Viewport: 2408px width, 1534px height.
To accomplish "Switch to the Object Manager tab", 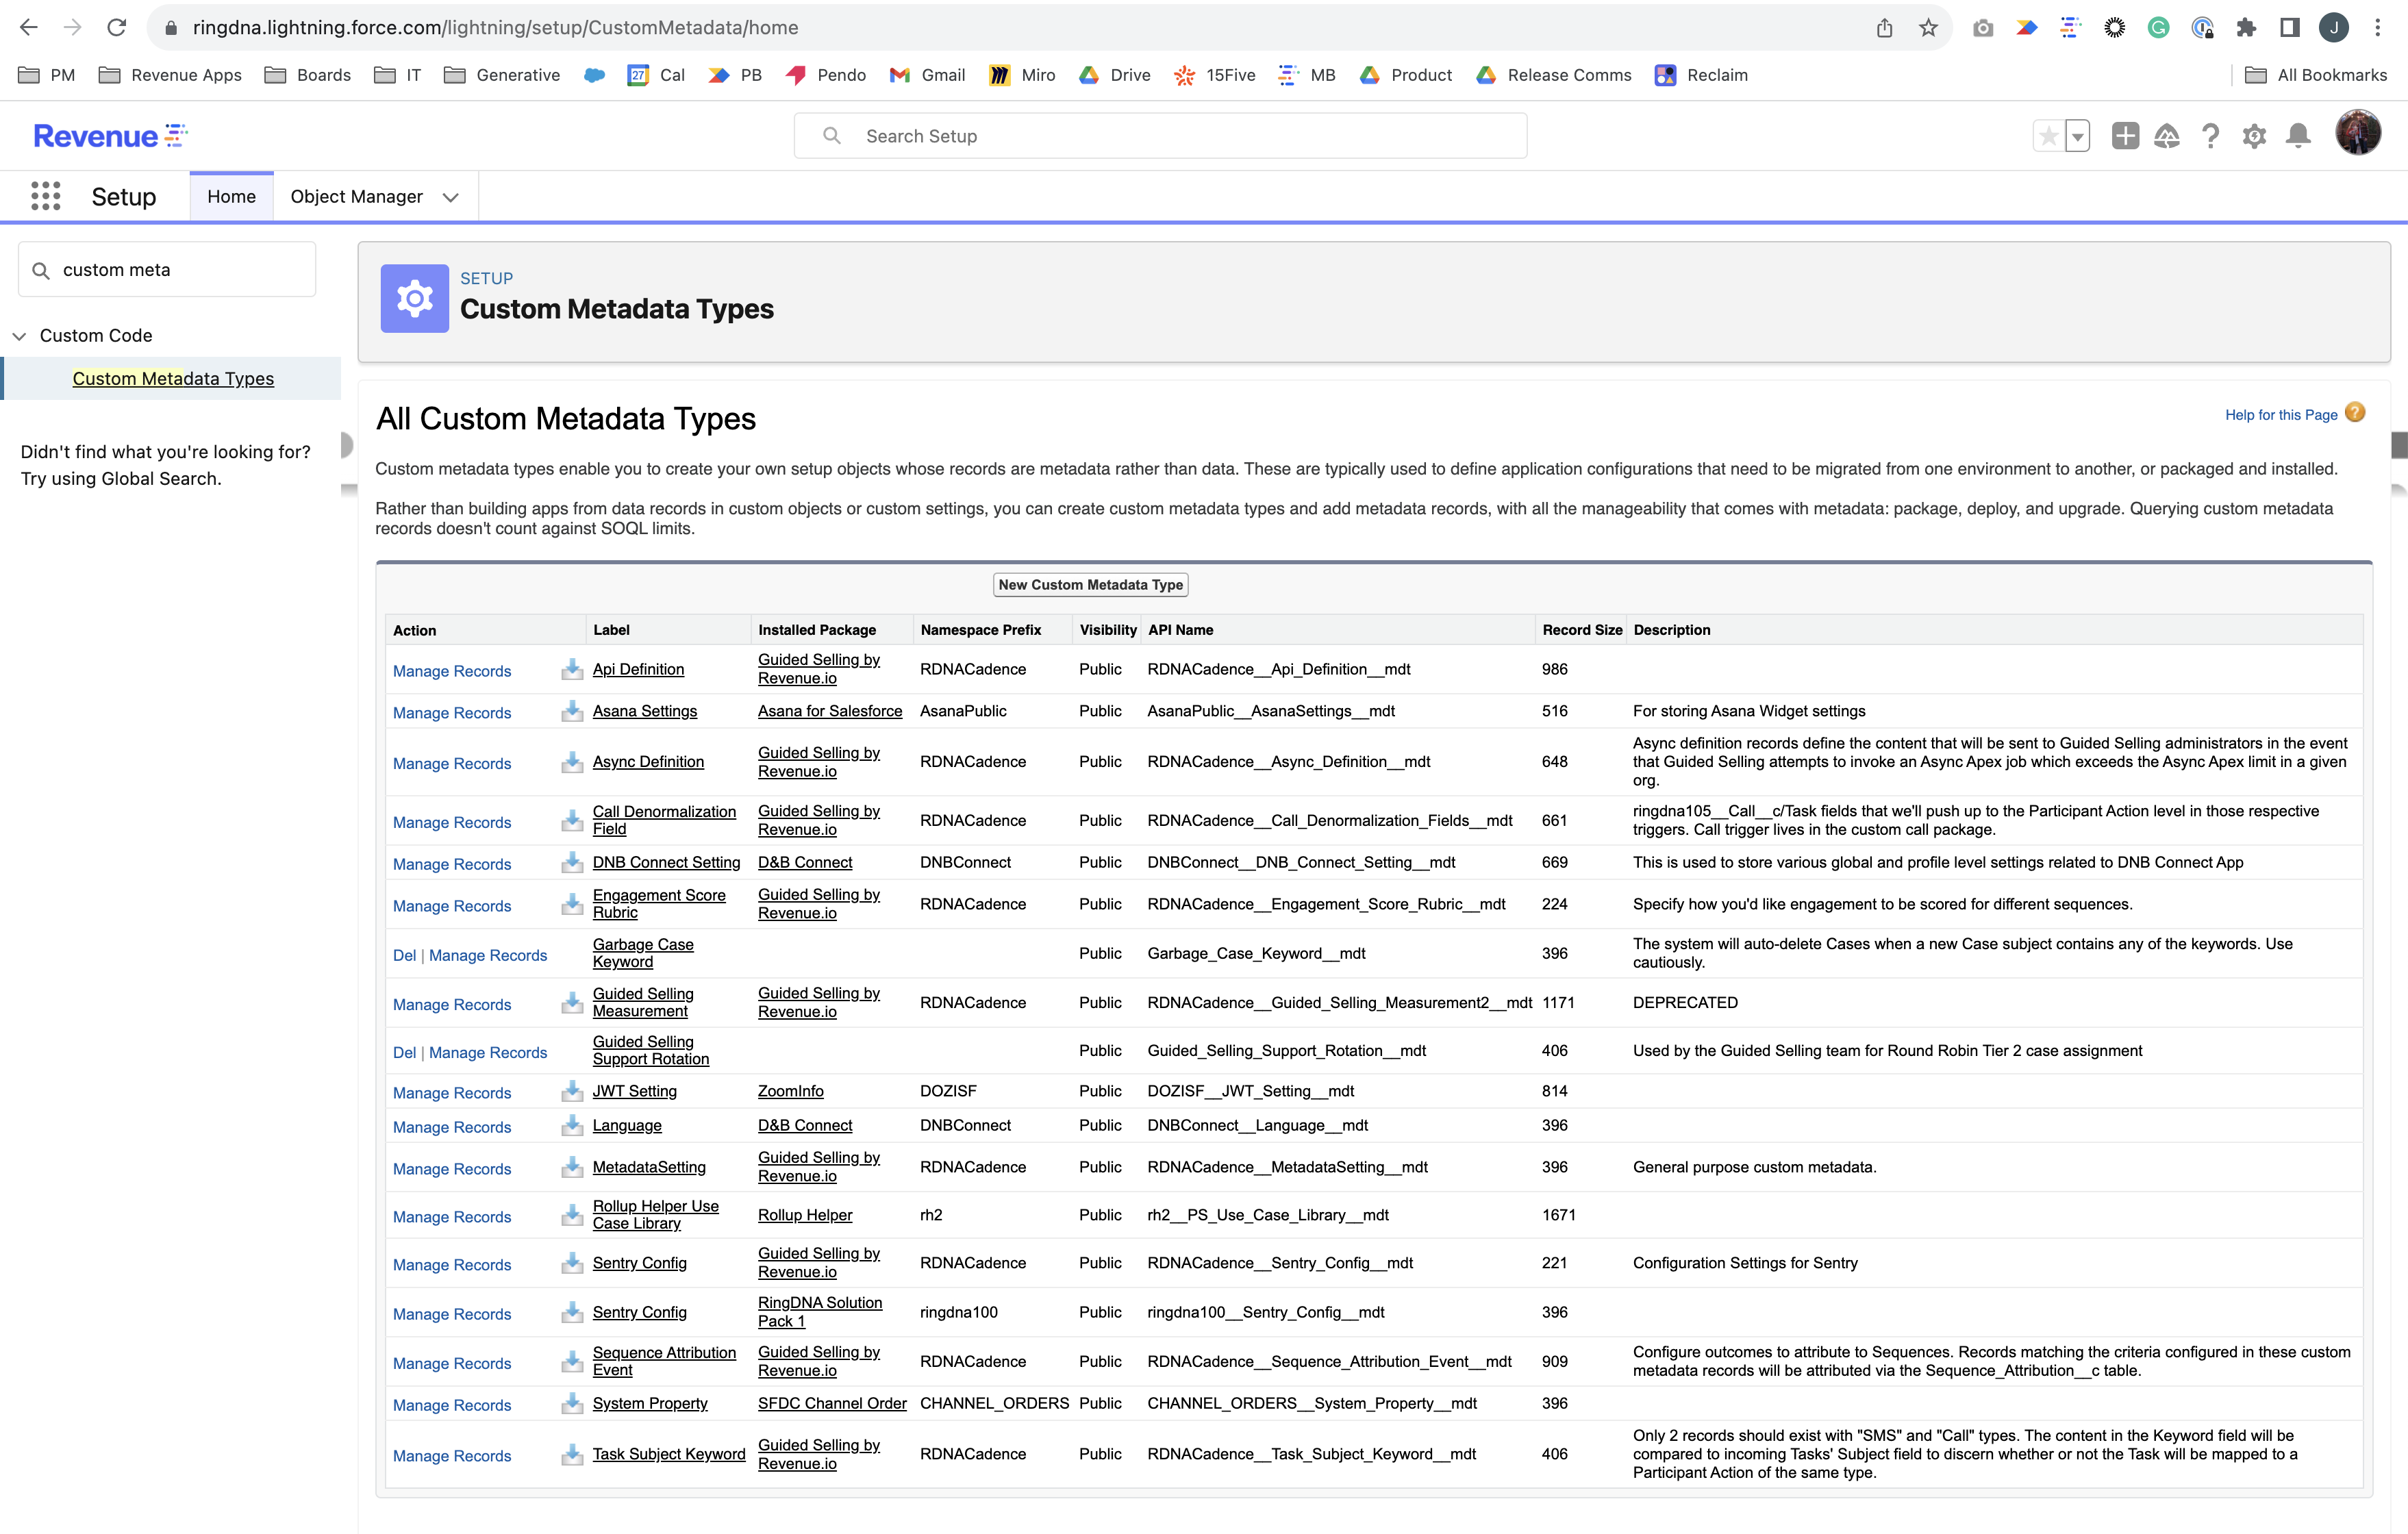I will (356, 197).
